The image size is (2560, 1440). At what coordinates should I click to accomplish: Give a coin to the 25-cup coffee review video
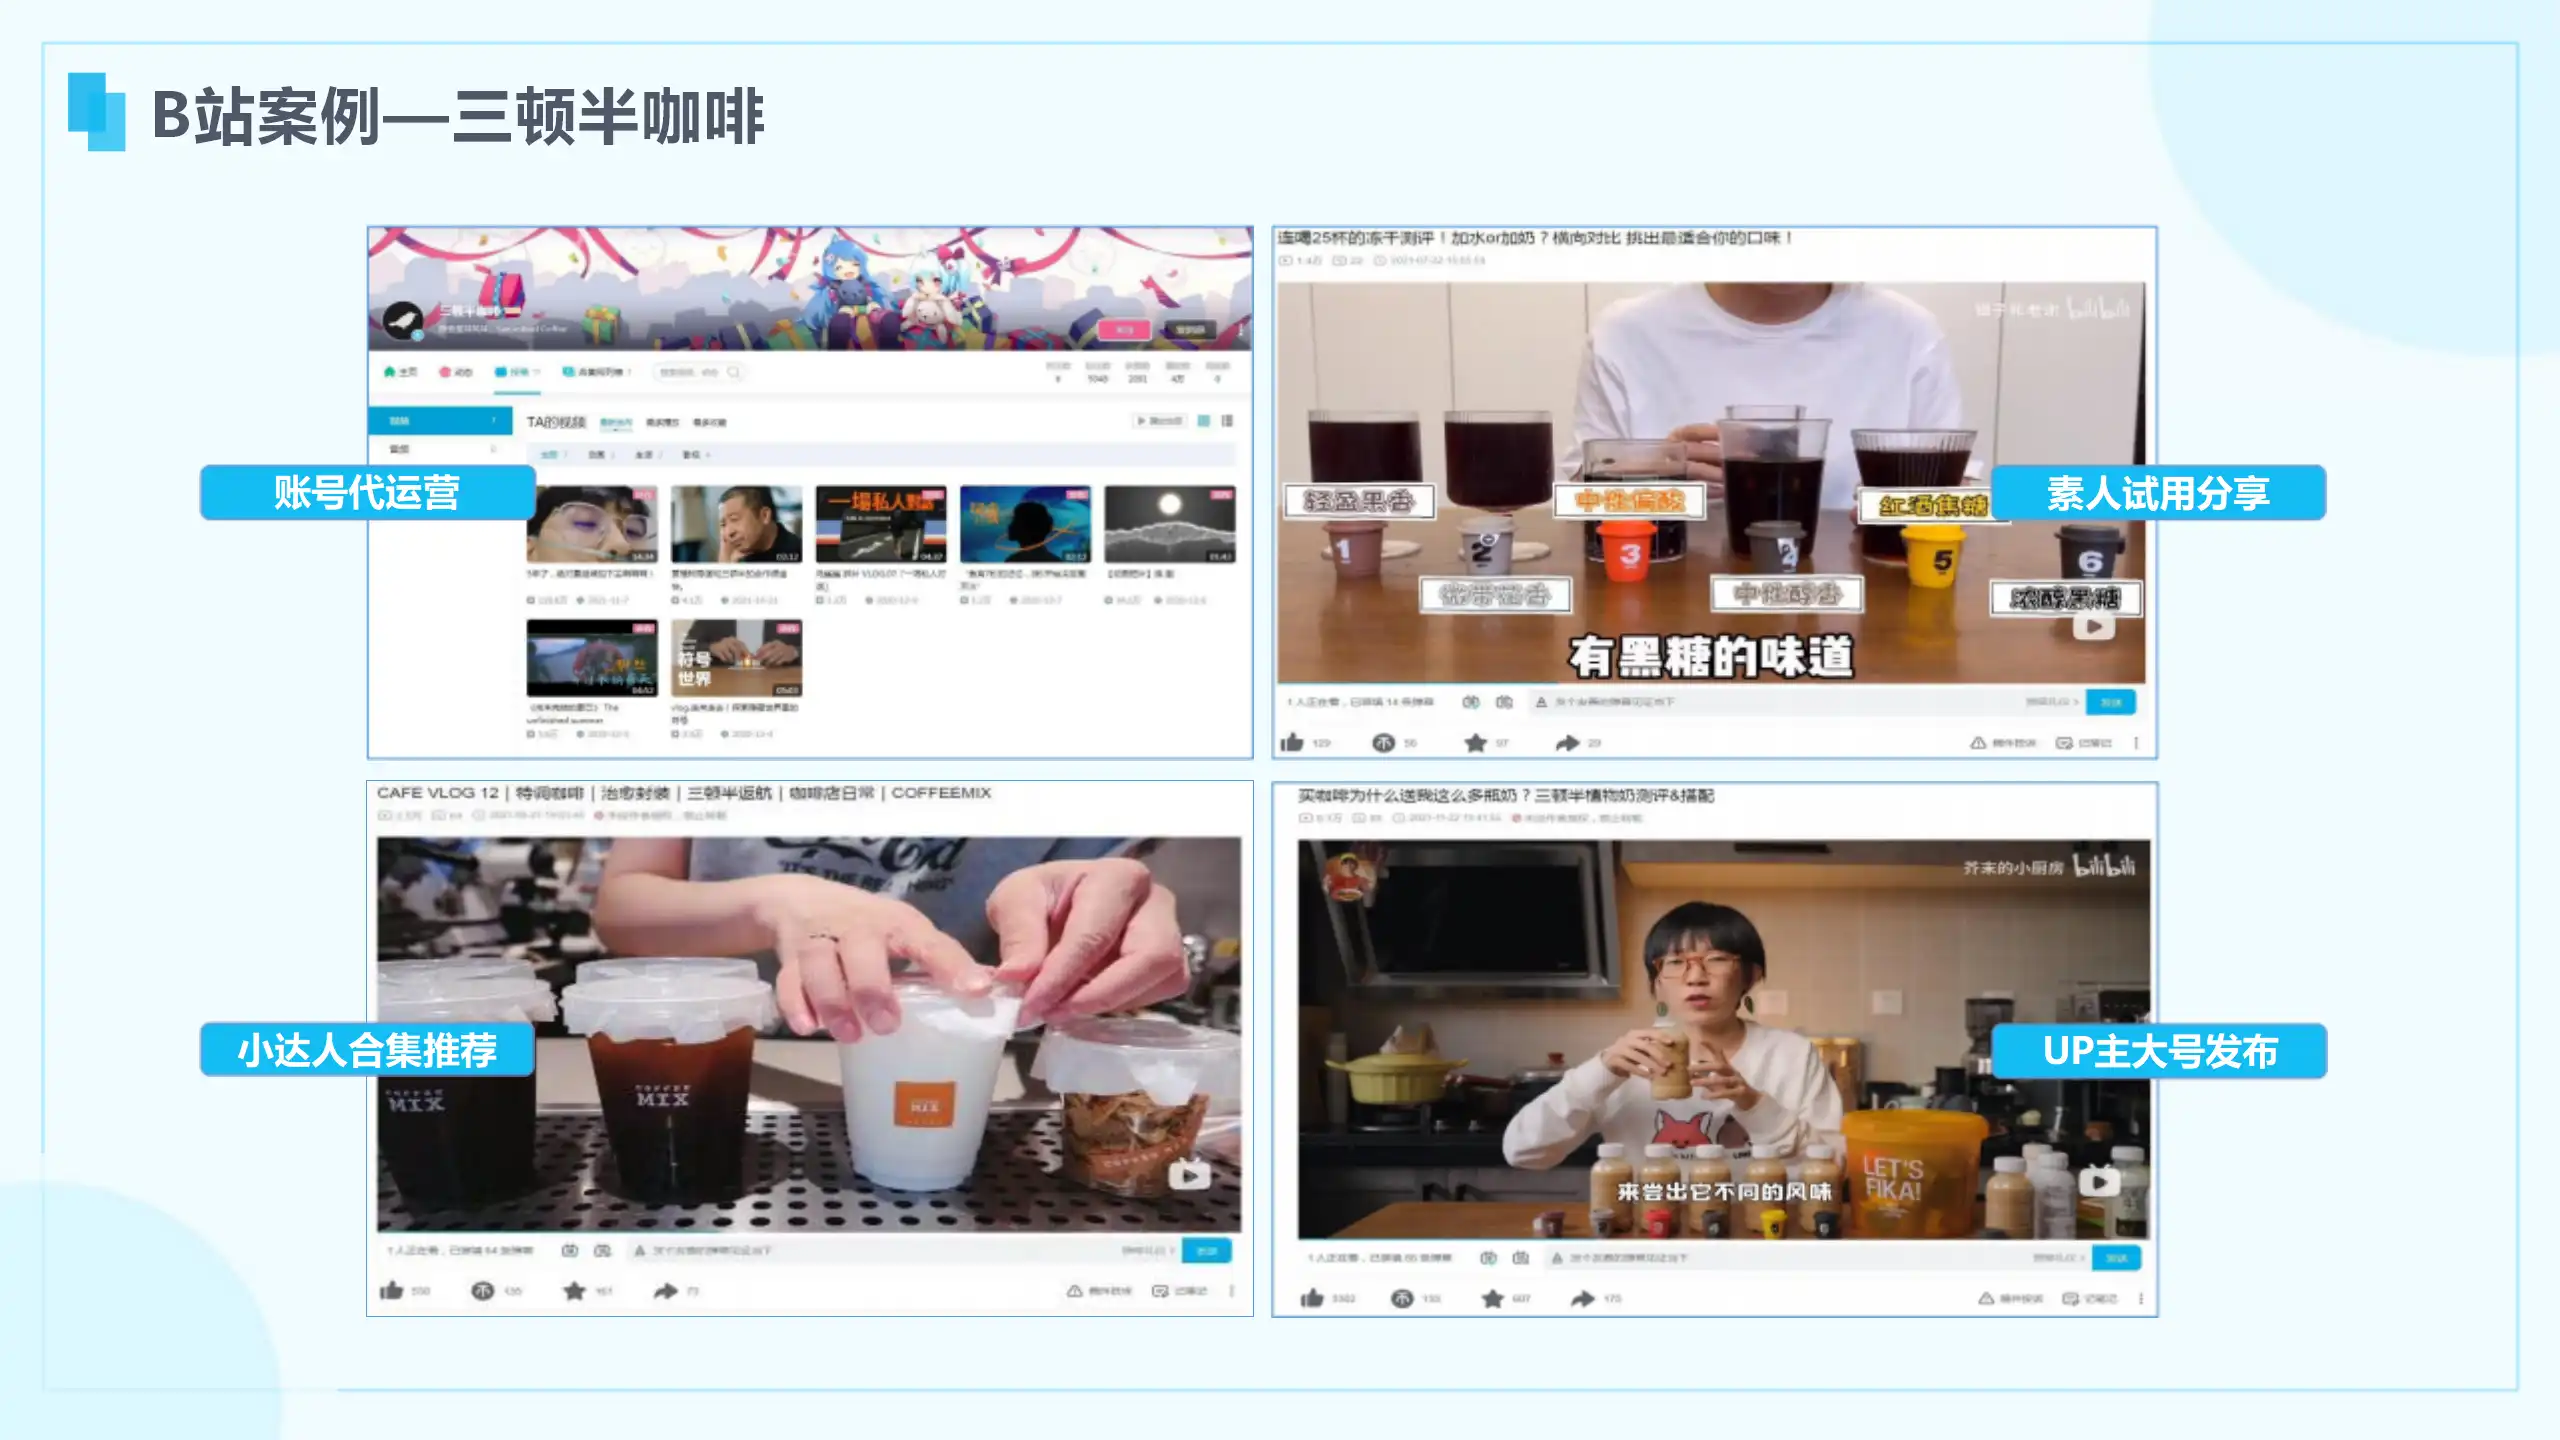[x=1383, y=742]
